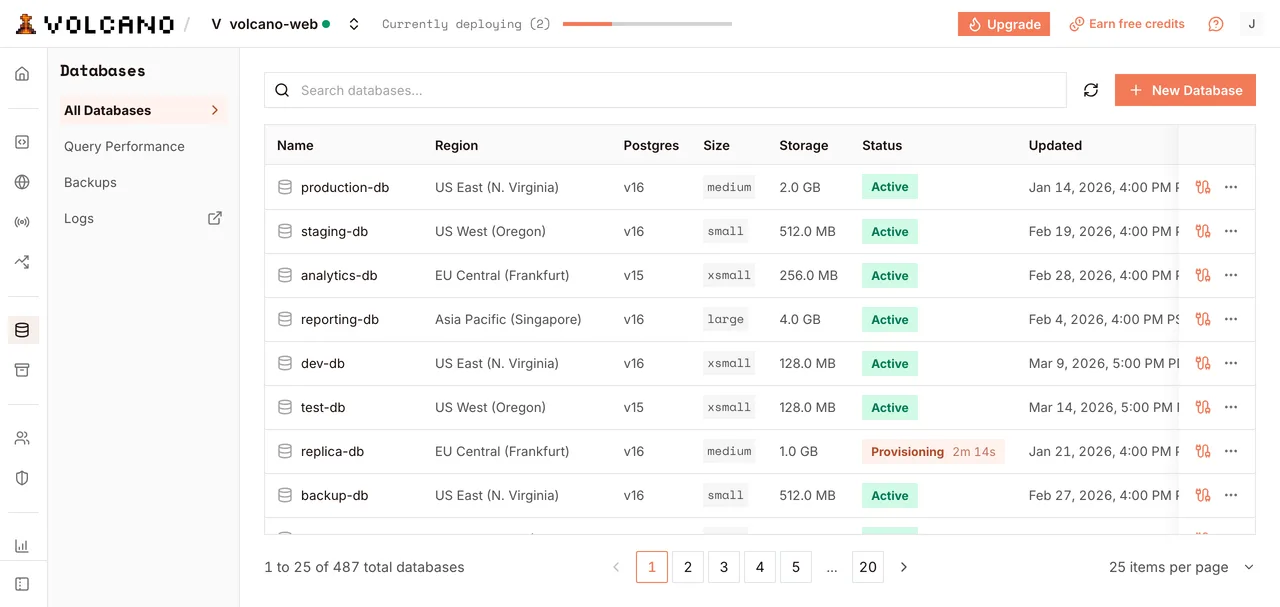This screenshot has width=1280, height=607.
Task: Click the bottom panel layout sidebar icon
Action: click(22, 584)
